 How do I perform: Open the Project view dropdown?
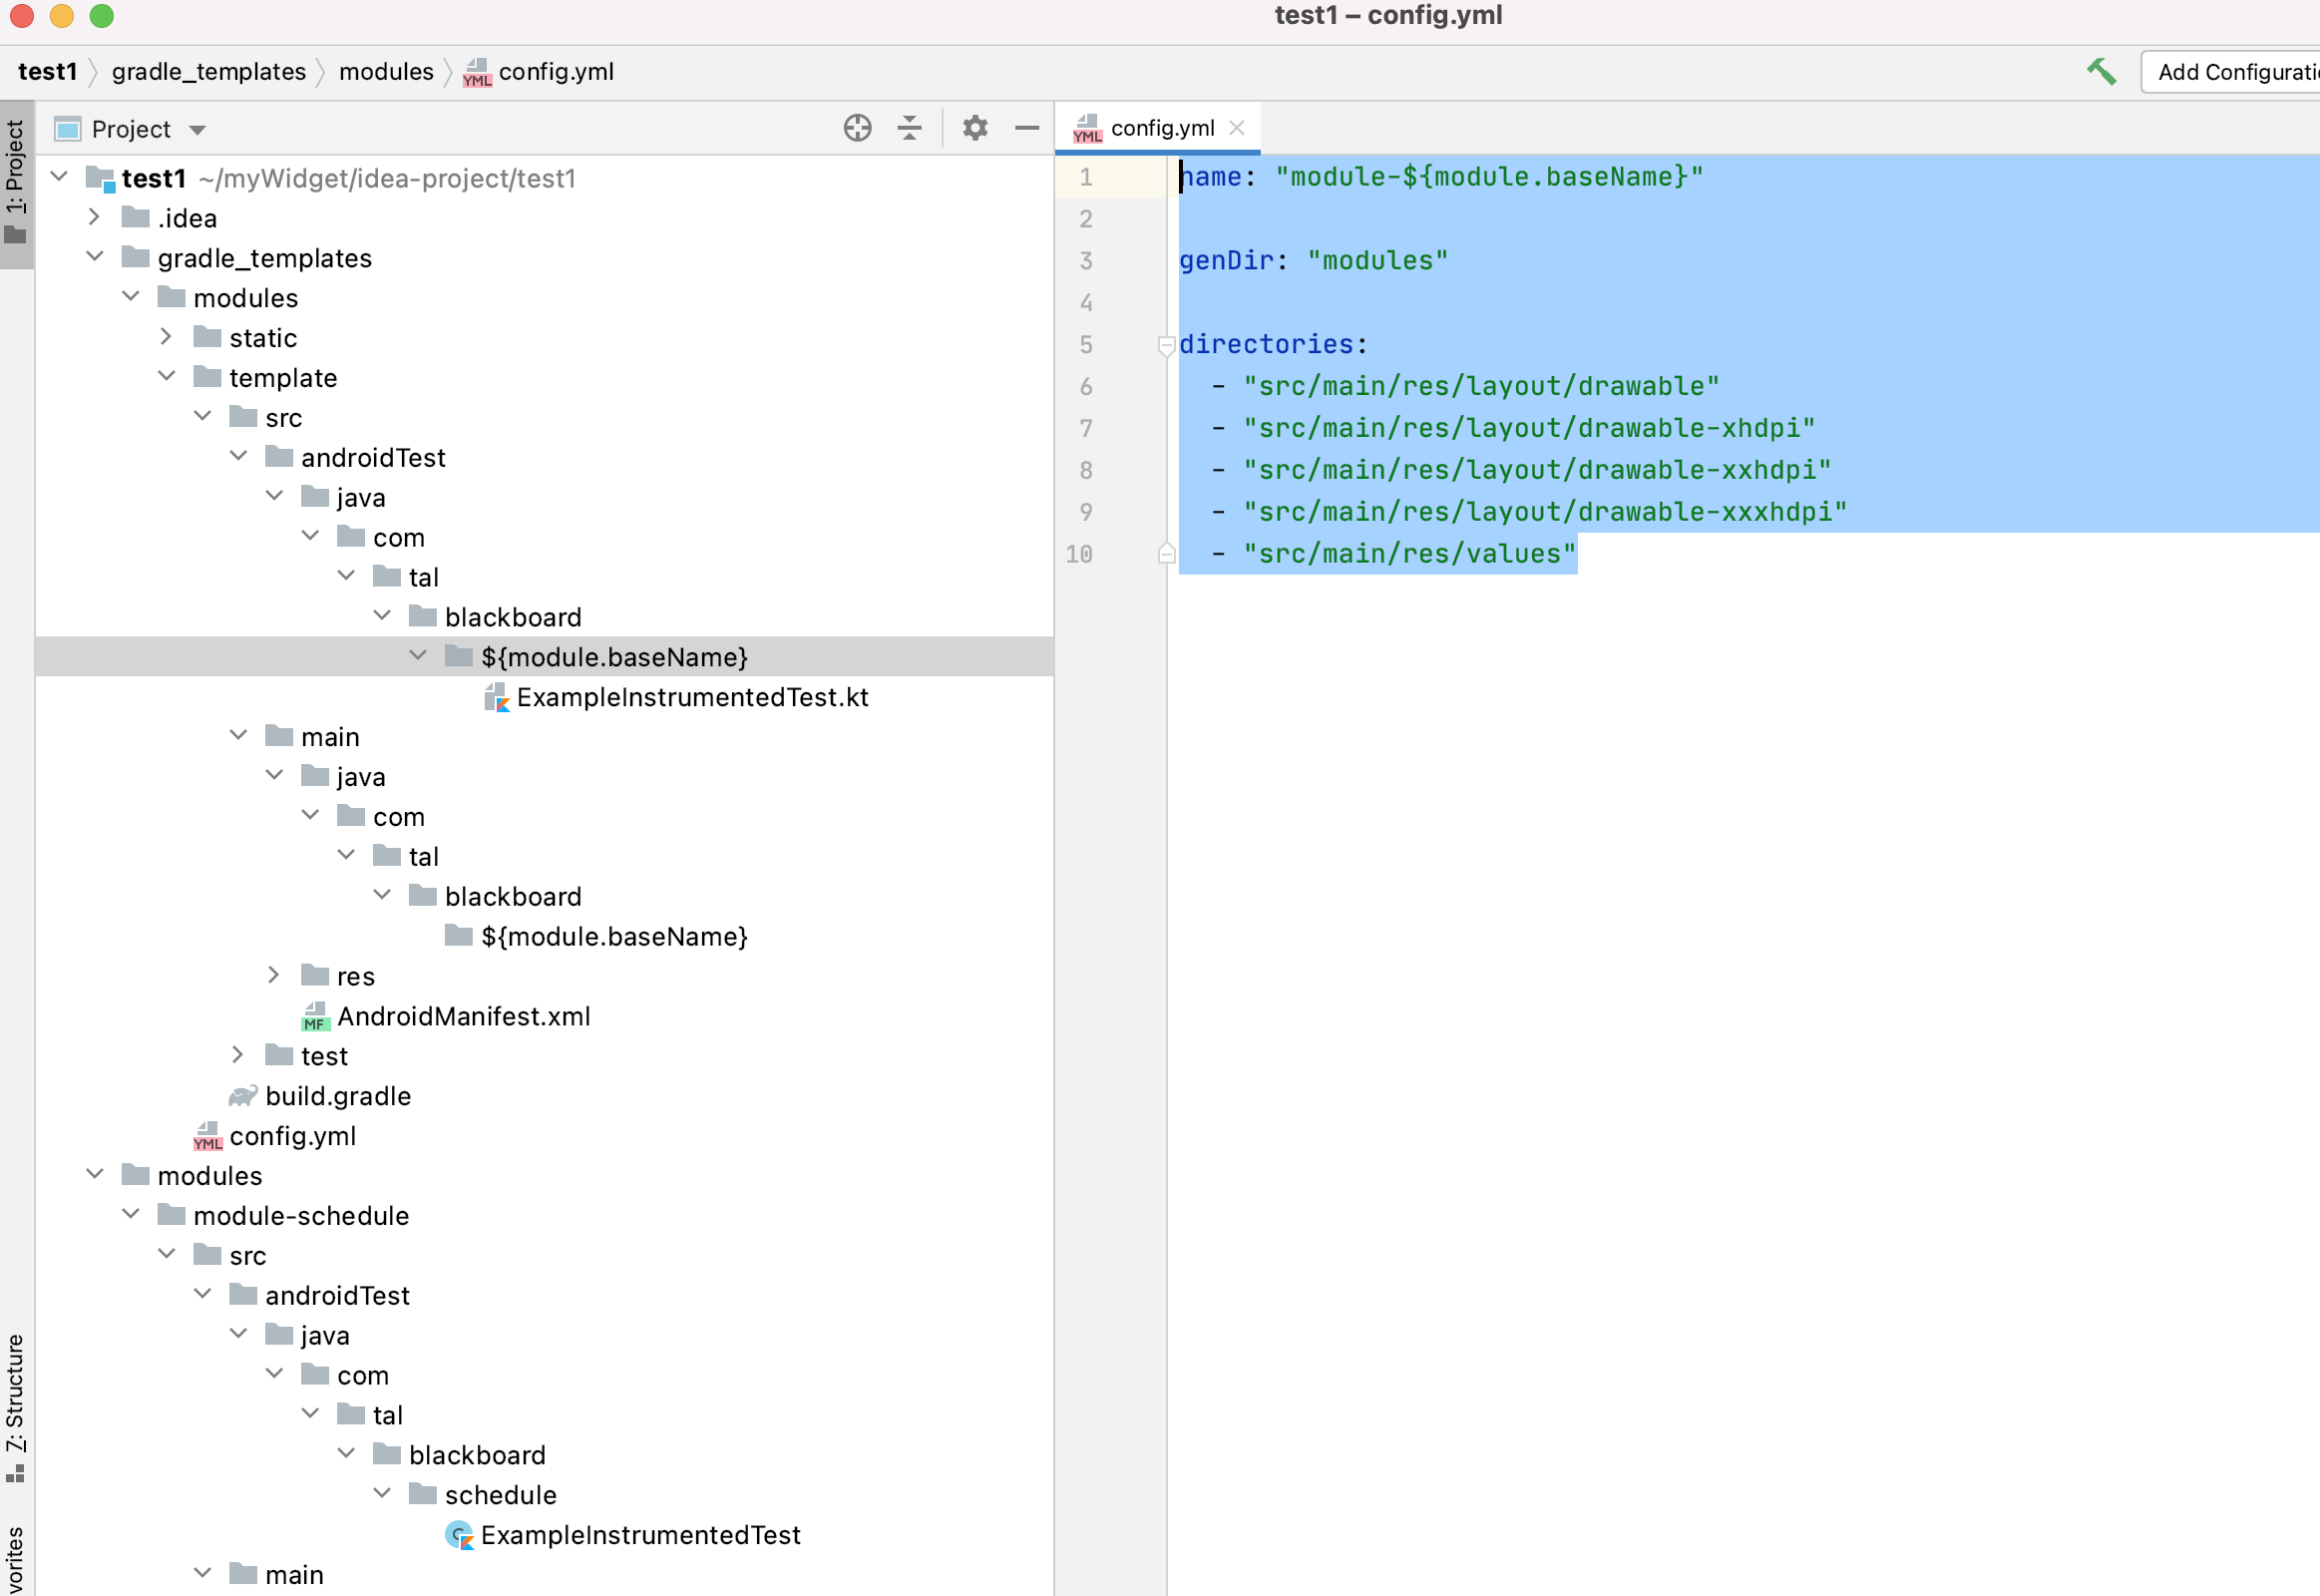click(x=197, y=130)
